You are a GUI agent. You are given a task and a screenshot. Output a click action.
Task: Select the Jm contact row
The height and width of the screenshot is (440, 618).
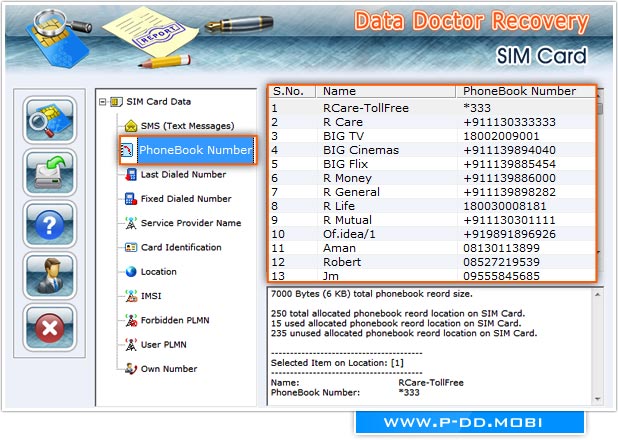click(432, 276)
